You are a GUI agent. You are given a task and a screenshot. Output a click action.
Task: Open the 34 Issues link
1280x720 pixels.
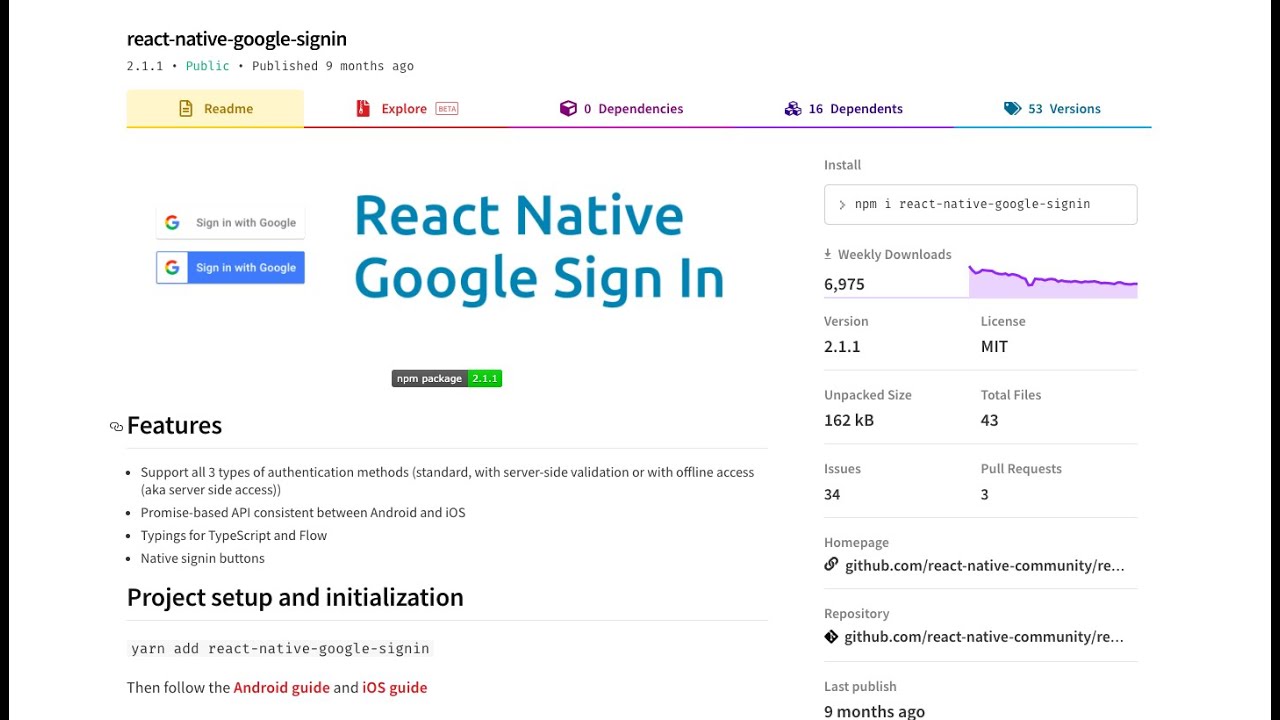pyautogui.click(x=832, y=494)
